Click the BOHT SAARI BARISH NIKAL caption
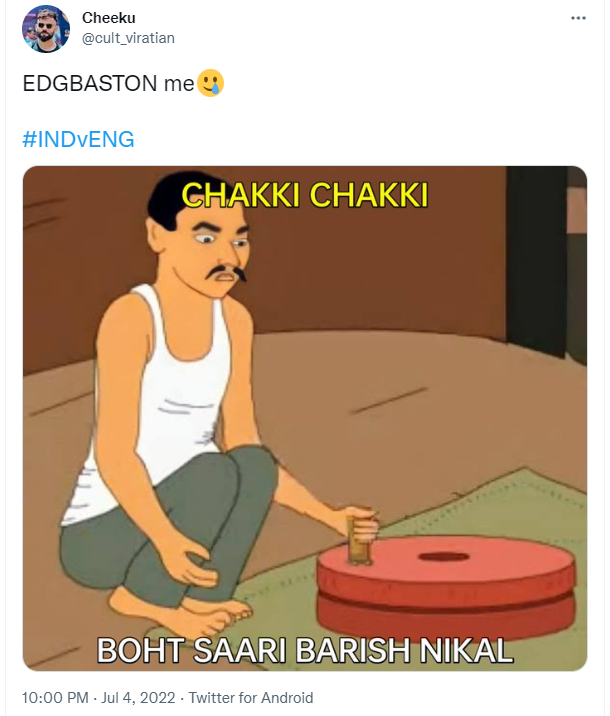Screen dimensions: 610x716 click(x=305, y=650)
